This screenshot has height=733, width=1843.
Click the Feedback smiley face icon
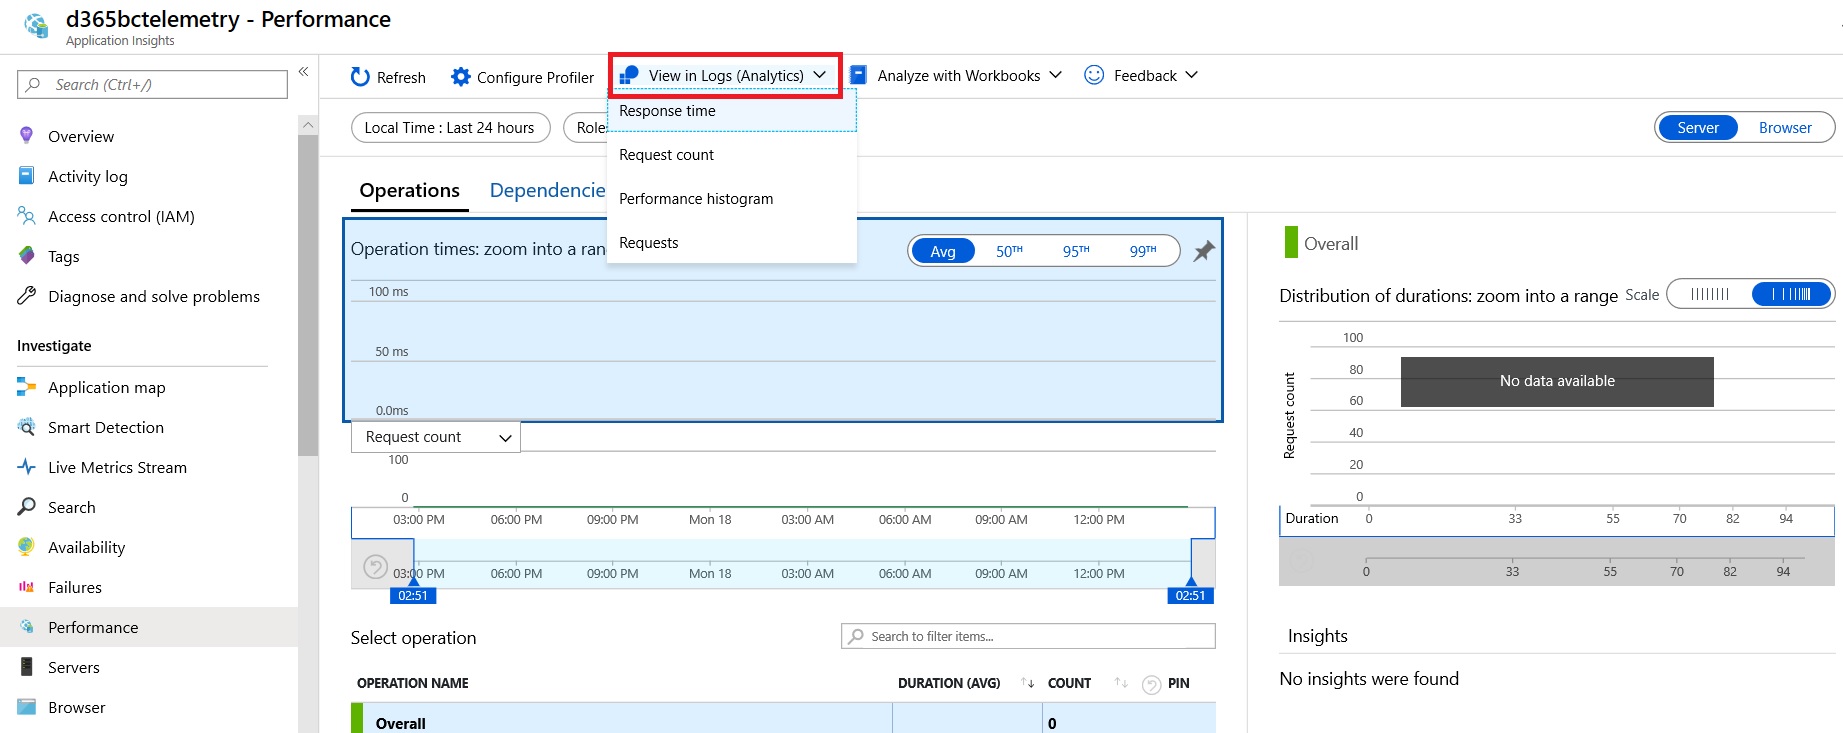point(1094,75)
